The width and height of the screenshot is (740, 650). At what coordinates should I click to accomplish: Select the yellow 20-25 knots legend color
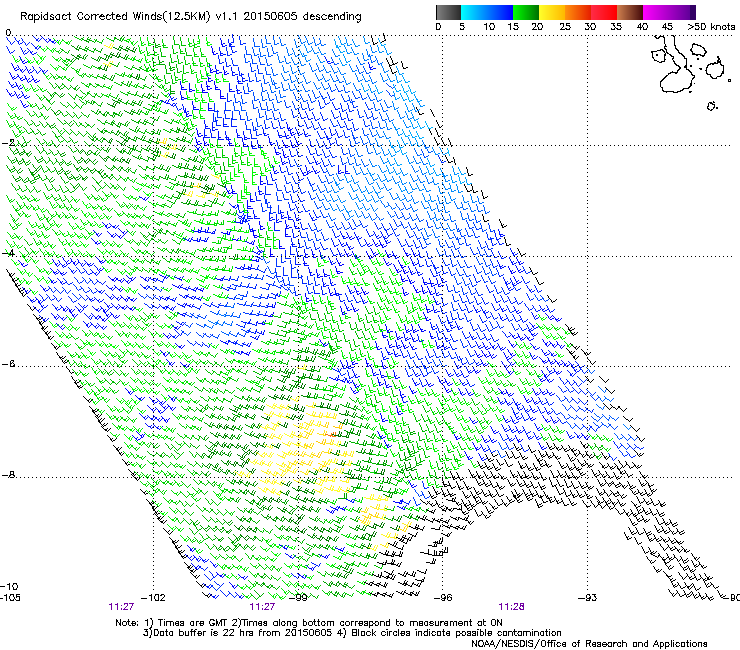tap(552, 12)
